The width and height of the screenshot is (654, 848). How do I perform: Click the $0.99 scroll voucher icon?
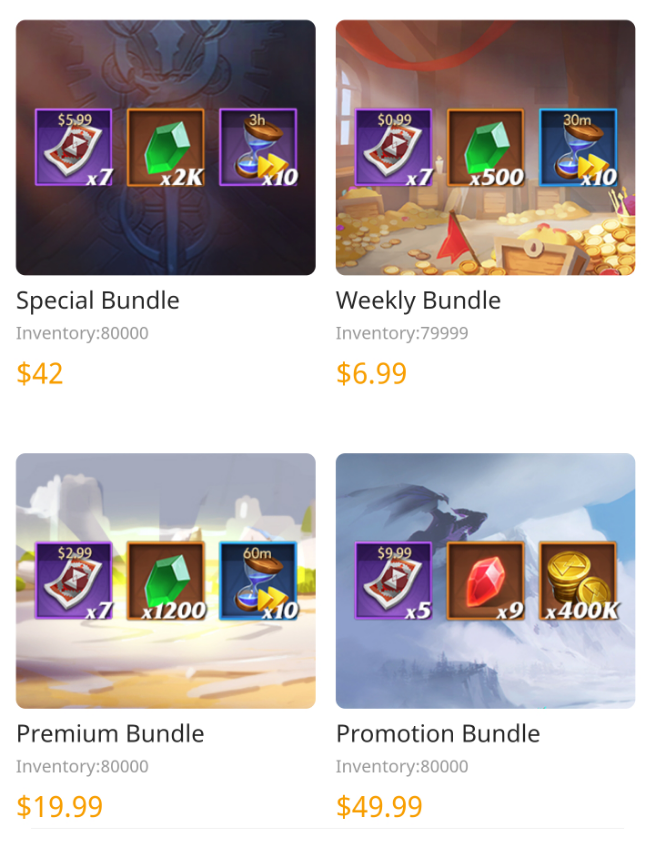point(393,147)
